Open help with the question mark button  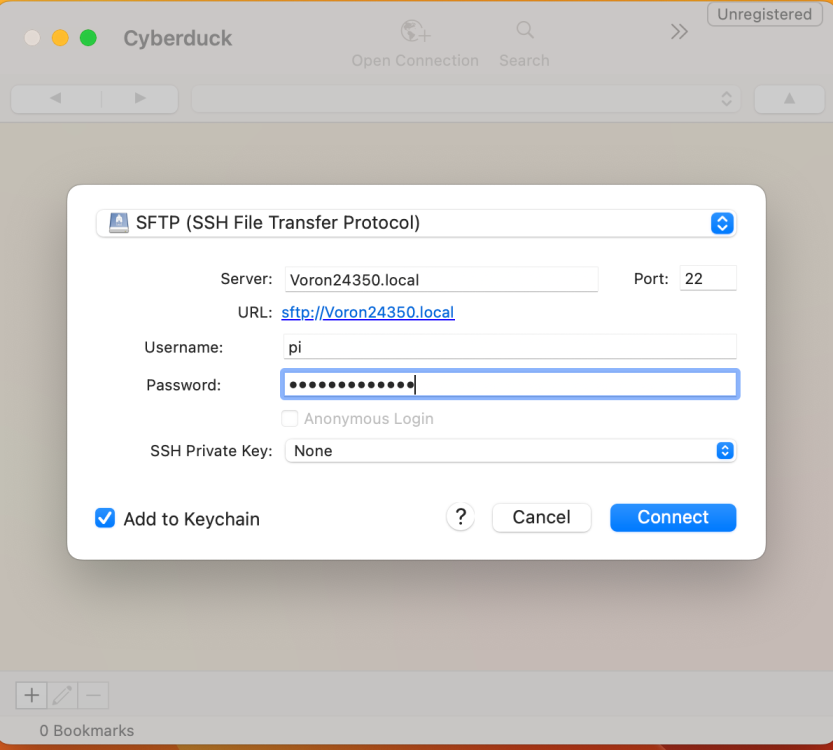[461, 517]
